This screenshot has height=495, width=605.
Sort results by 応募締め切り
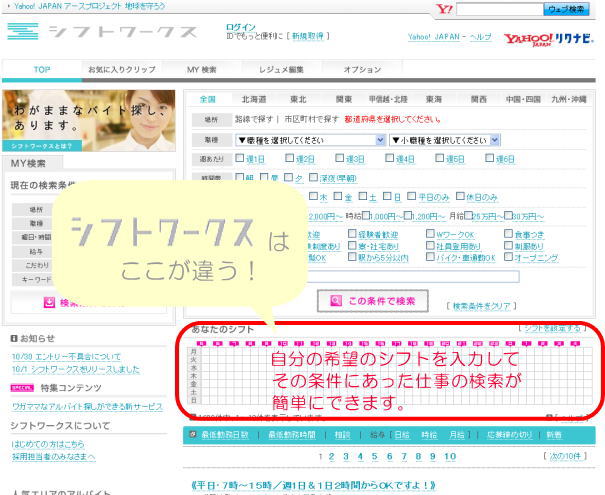[x=509, y=435]
